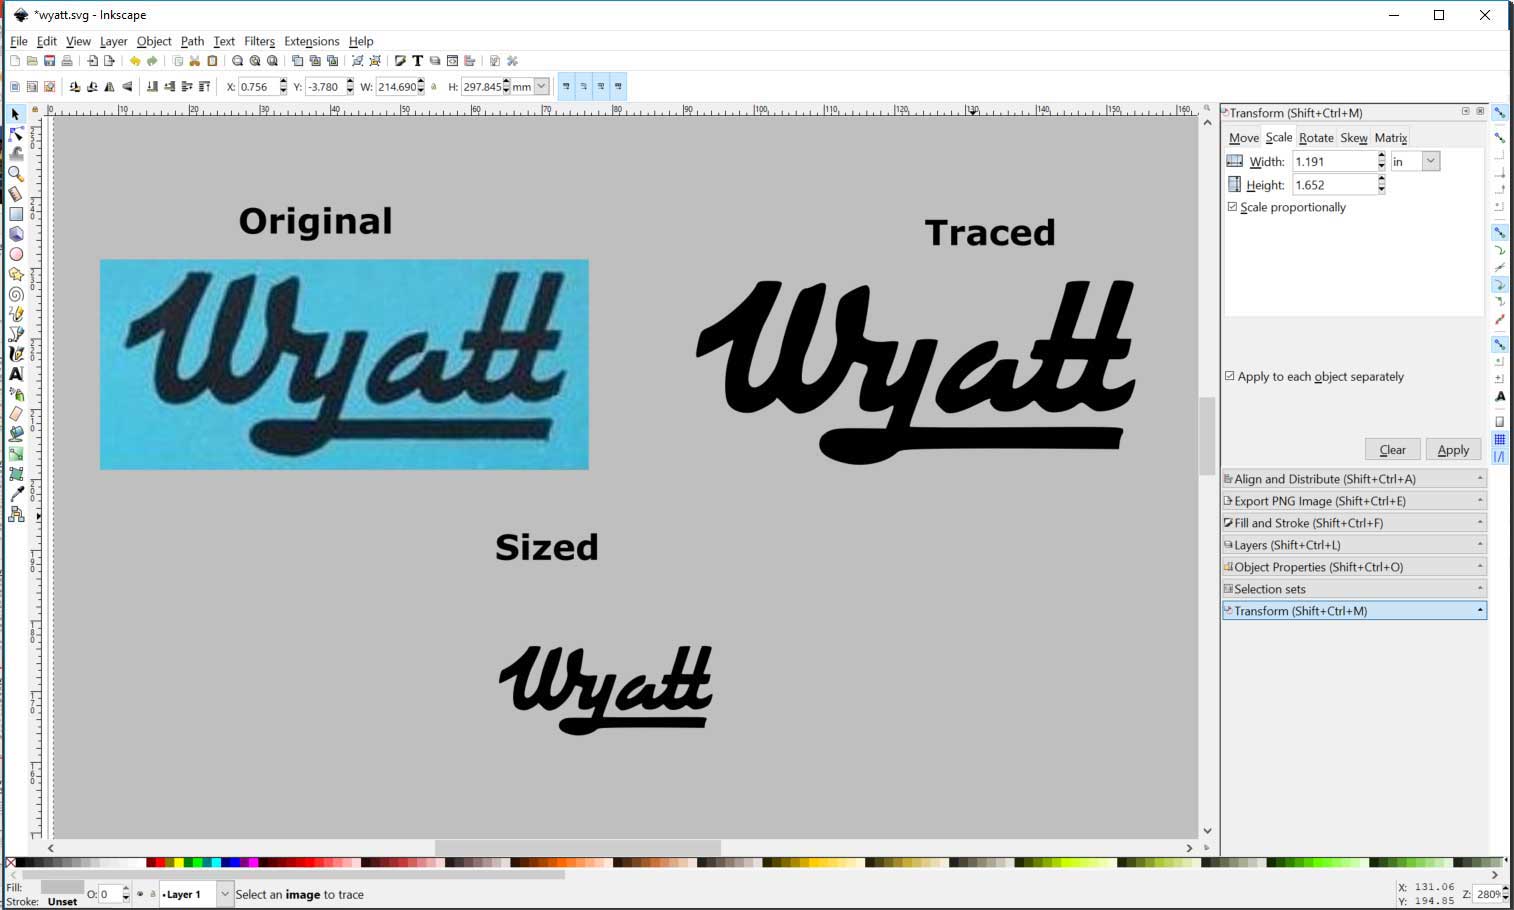Expand Selection sets panel

[1354, 589]
